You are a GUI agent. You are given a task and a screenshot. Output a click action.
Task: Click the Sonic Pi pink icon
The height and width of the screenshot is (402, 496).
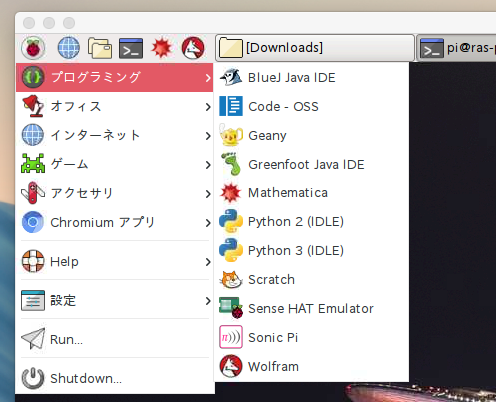coord(231,337)
